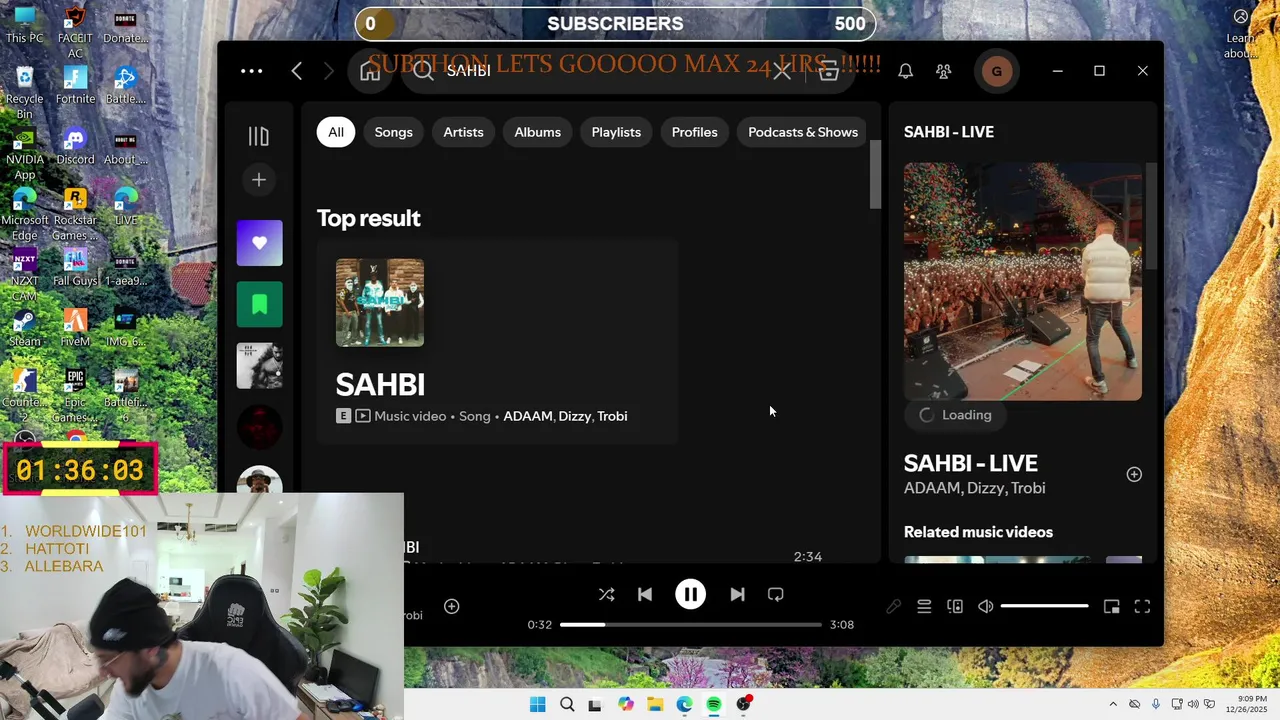Filter results by Profiles
Screen dimensions: 1280x720
[x=694, y=132]
